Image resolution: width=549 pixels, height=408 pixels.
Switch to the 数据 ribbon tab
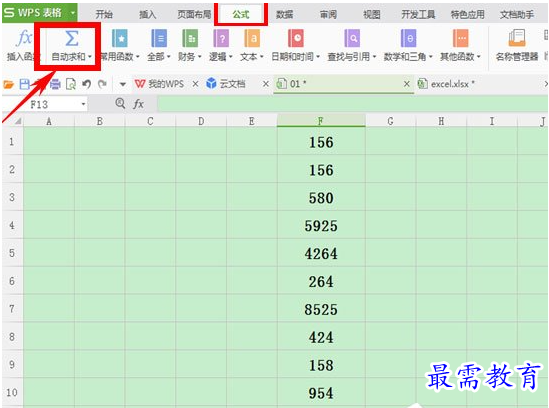[284, 14]
